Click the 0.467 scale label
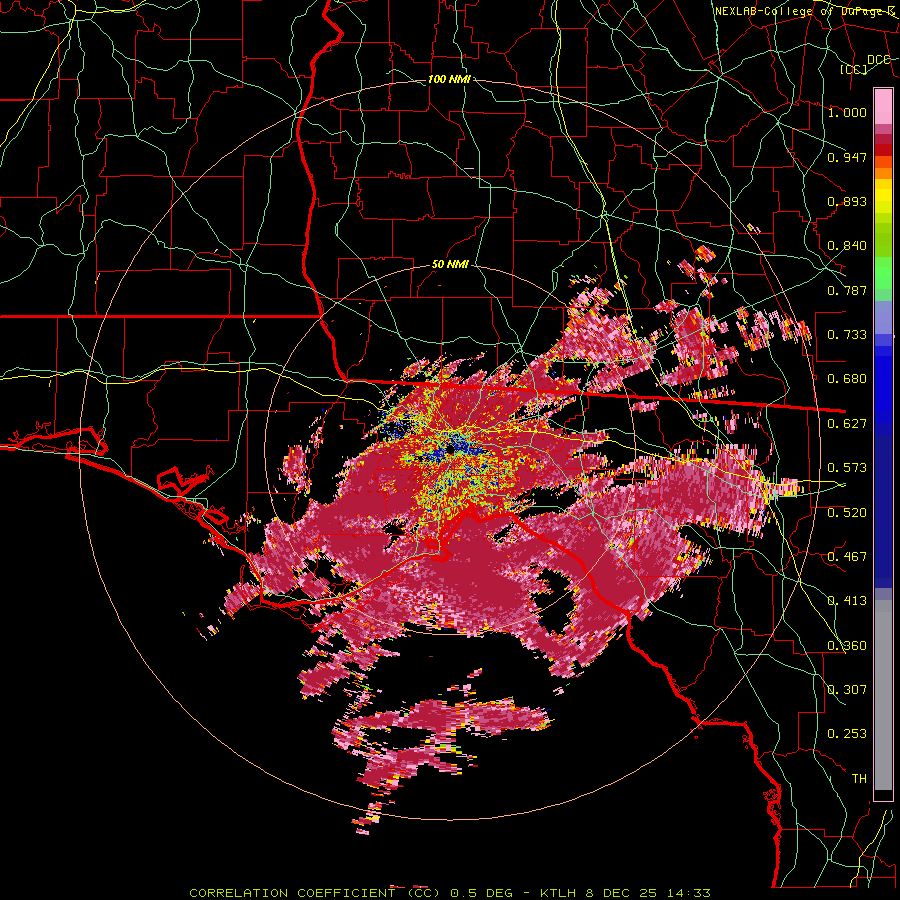 point(847,557)
